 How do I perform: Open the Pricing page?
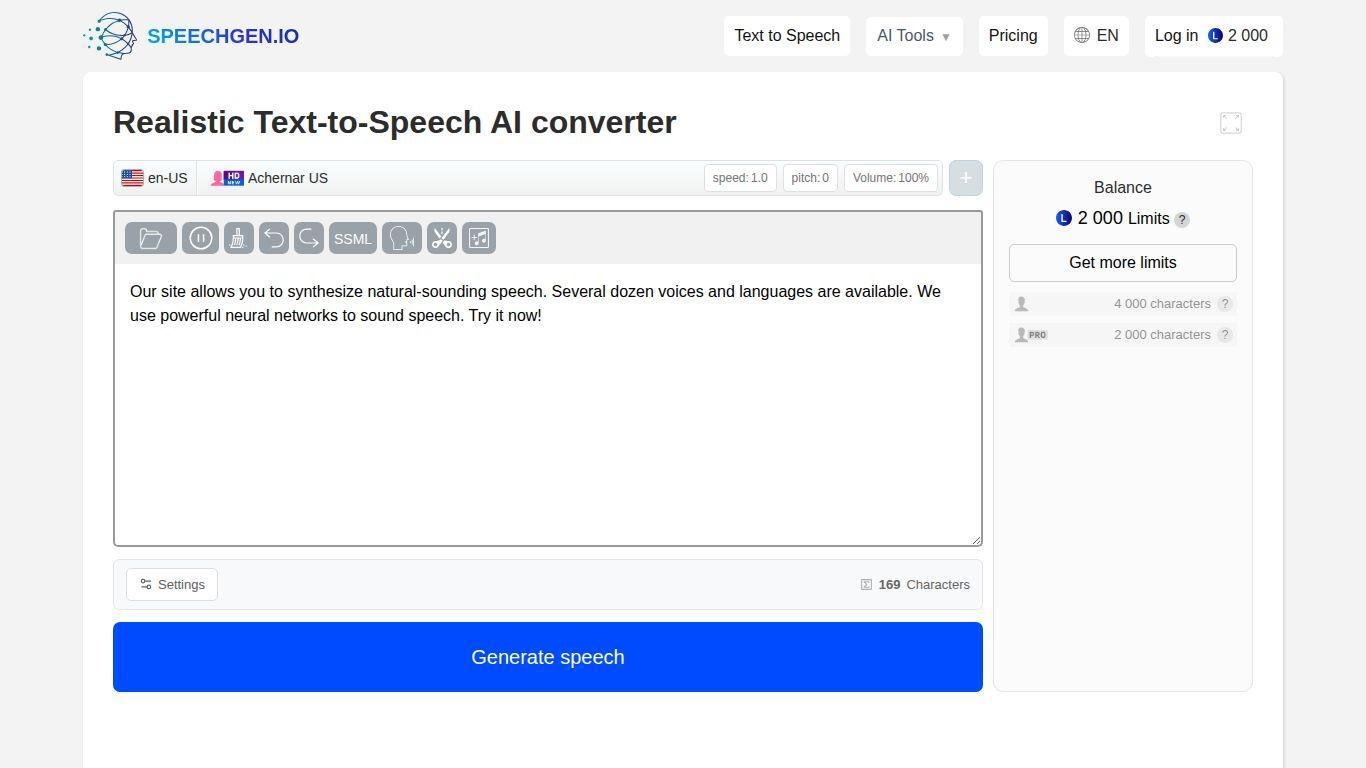(1013, 36)
